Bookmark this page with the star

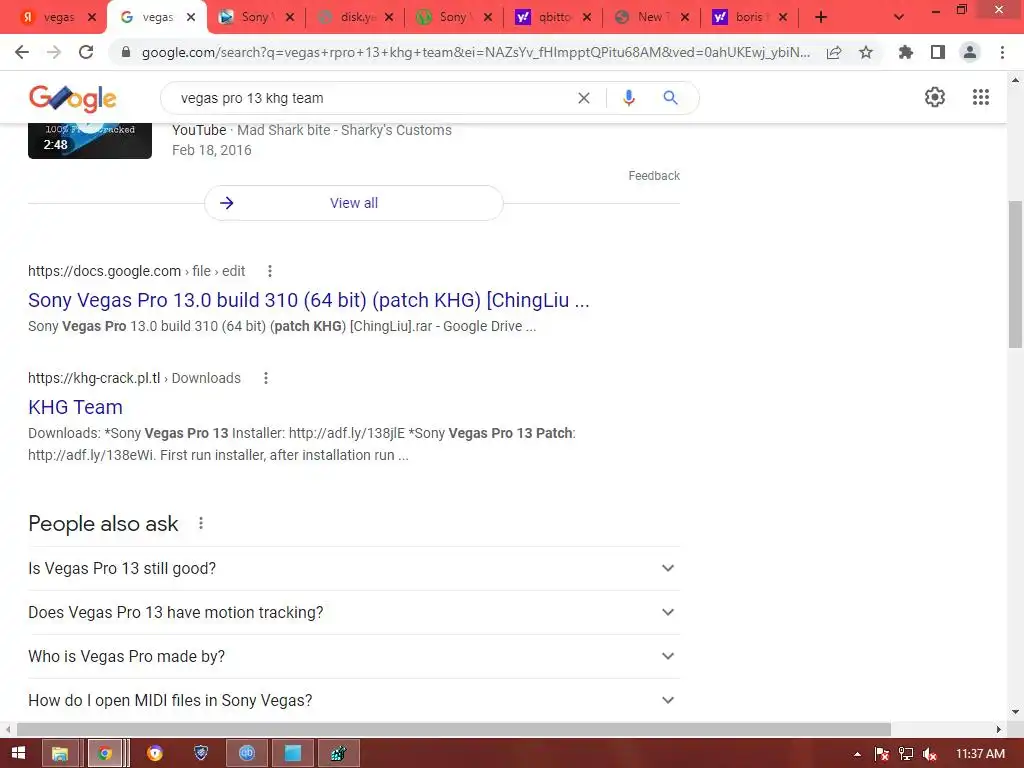(866, 52)
